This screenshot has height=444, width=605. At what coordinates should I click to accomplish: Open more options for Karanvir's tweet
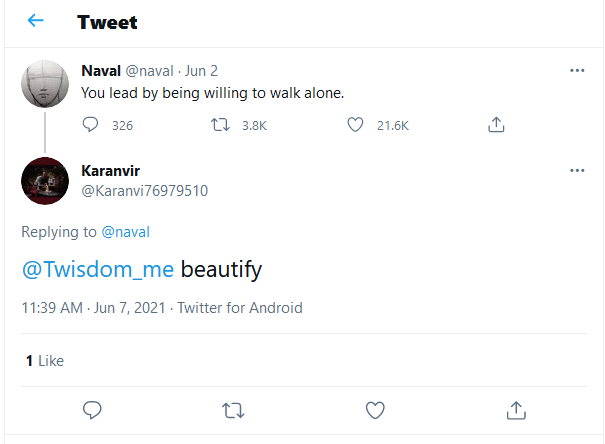click(x=577, y=171)
